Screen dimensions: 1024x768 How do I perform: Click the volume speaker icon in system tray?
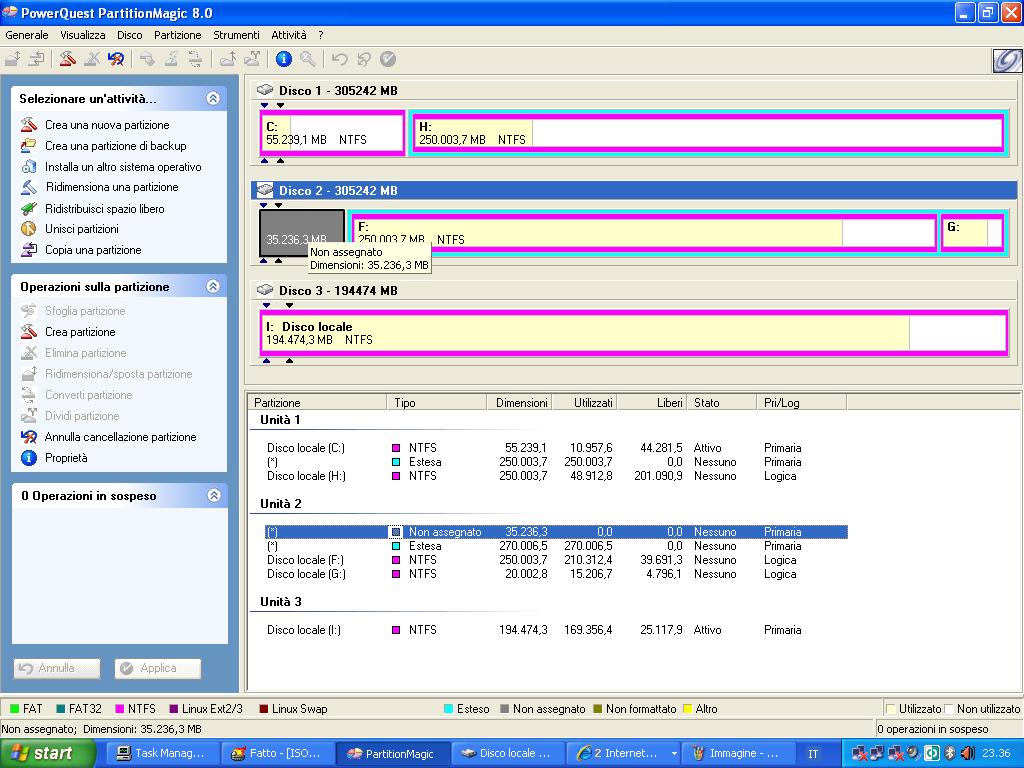pyautogui.click(x=967, y=753)
